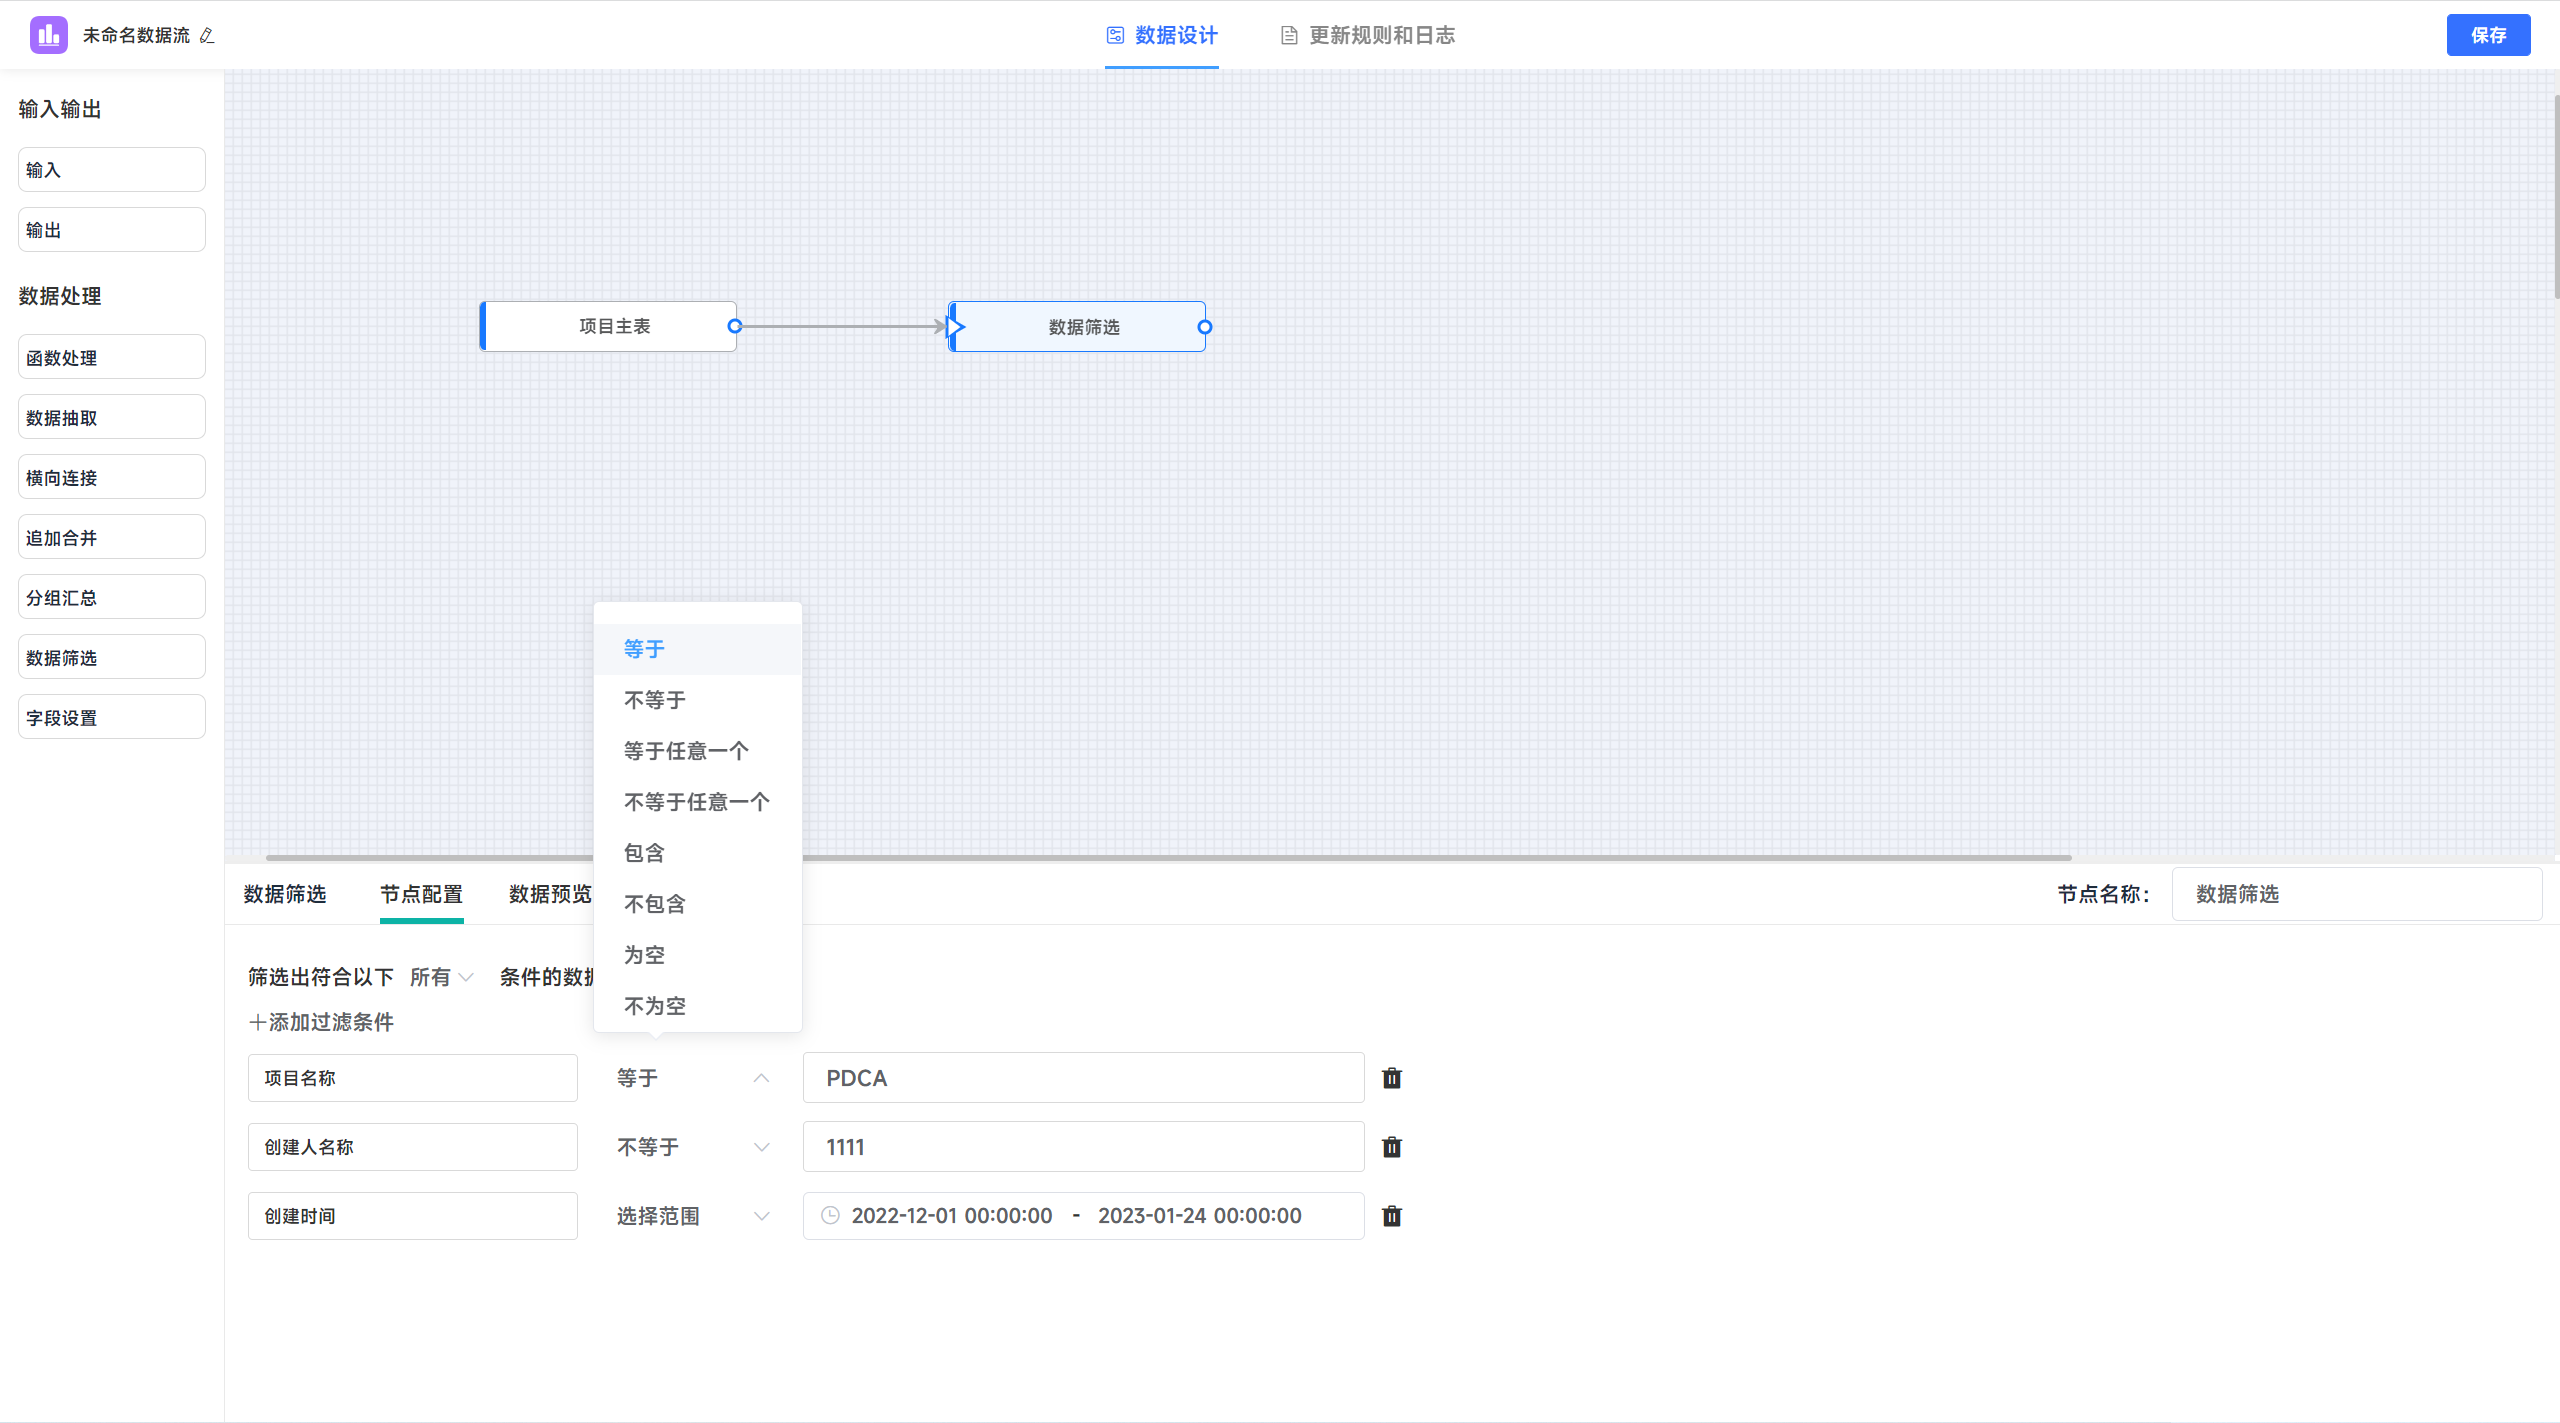This screenshot has height=1423, width=2560.
Task: Open the 数据筛选 bottom panel tab
Action: point(285,894)
